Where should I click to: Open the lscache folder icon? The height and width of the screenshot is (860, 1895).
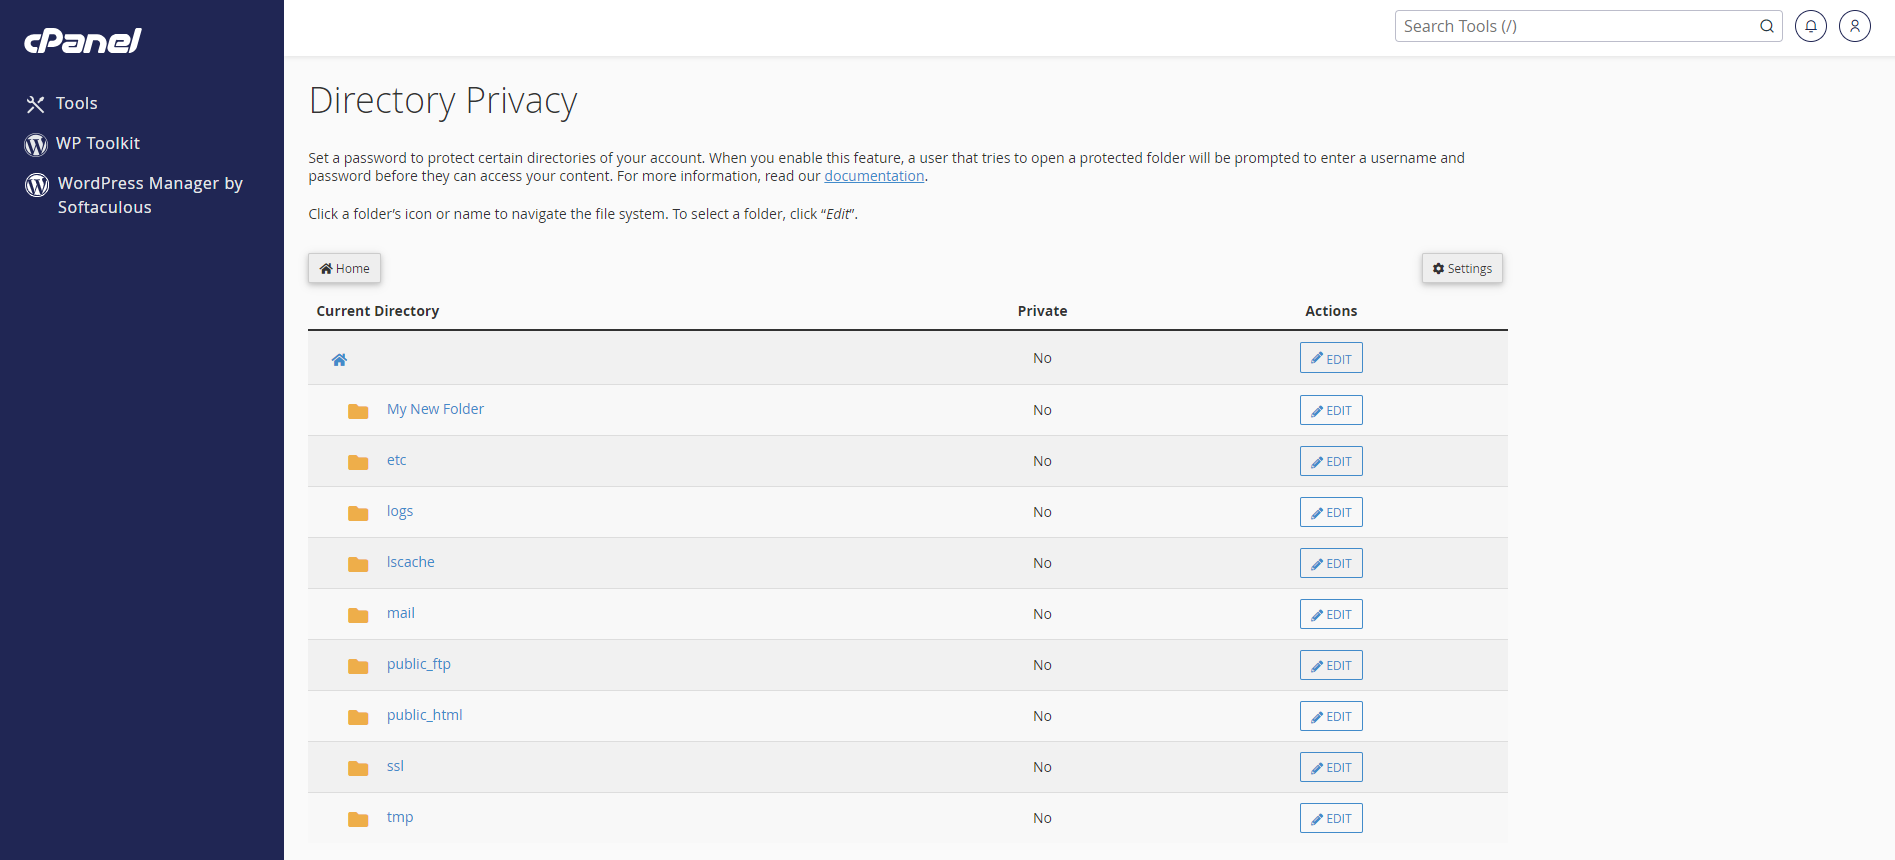[x=358, y=564]
